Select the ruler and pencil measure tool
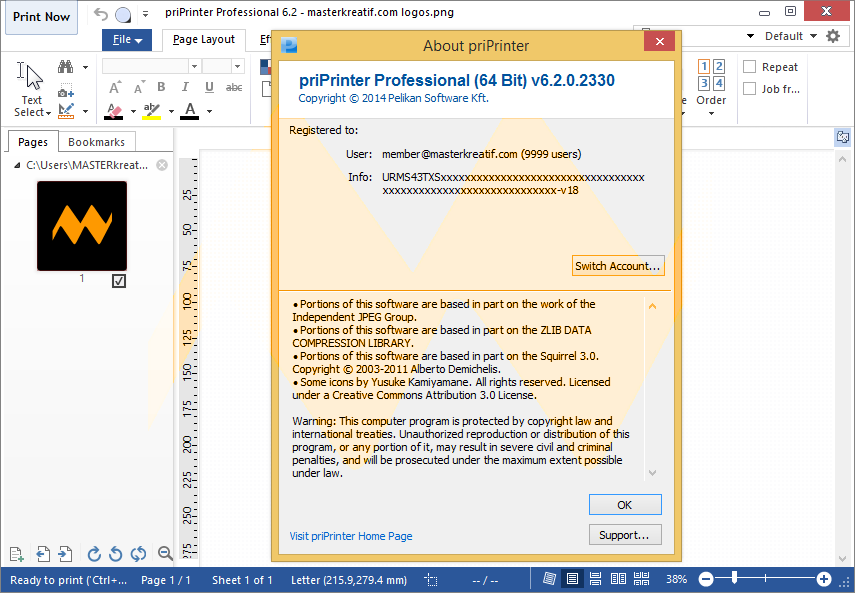This screenshot has width=855, height=593. [x=65, y=111]
